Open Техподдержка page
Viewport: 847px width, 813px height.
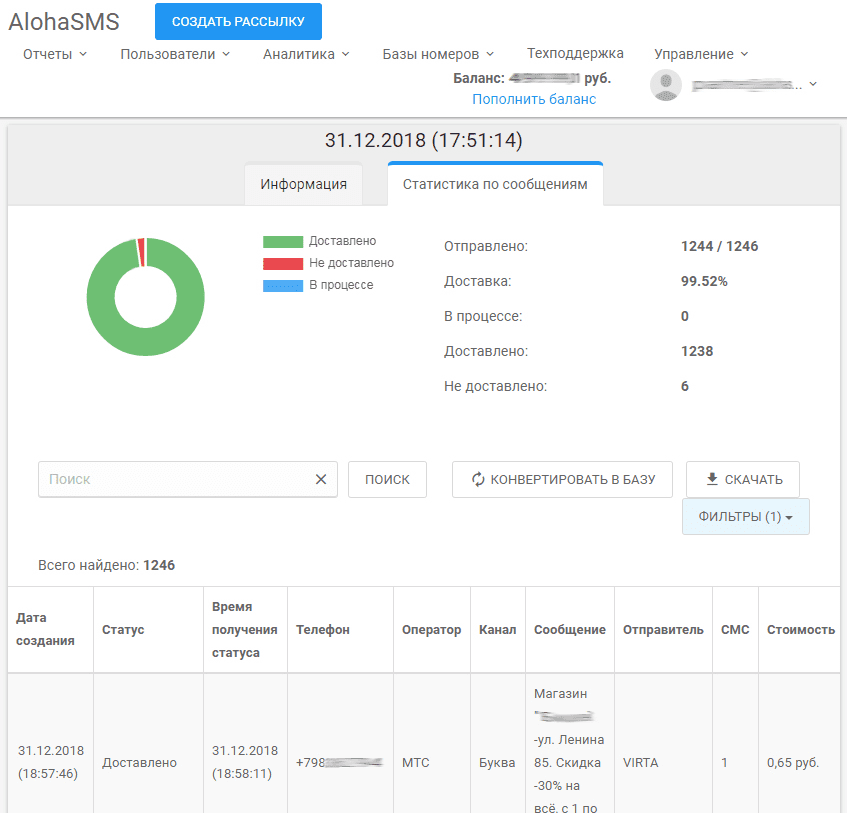click(575, 54)
